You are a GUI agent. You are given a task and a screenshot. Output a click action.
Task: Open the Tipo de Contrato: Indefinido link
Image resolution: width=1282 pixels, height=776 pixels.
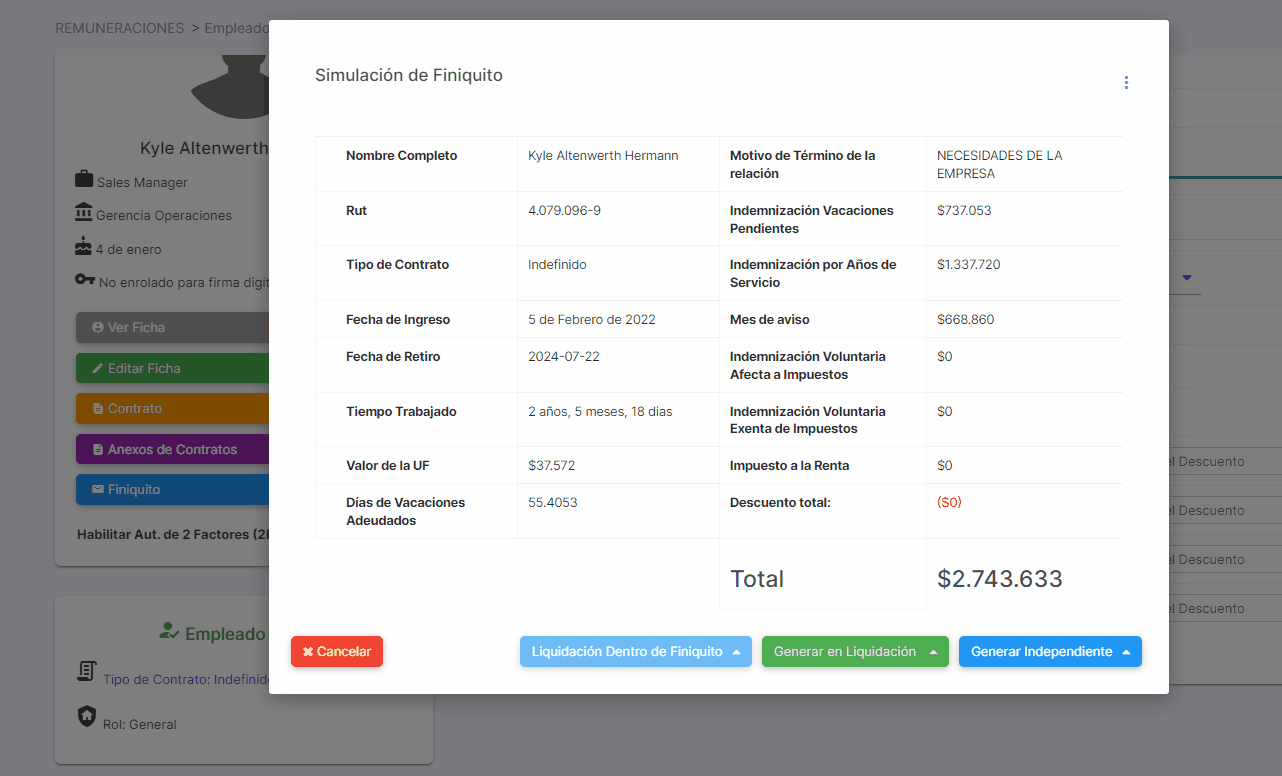tap(186, 679)
